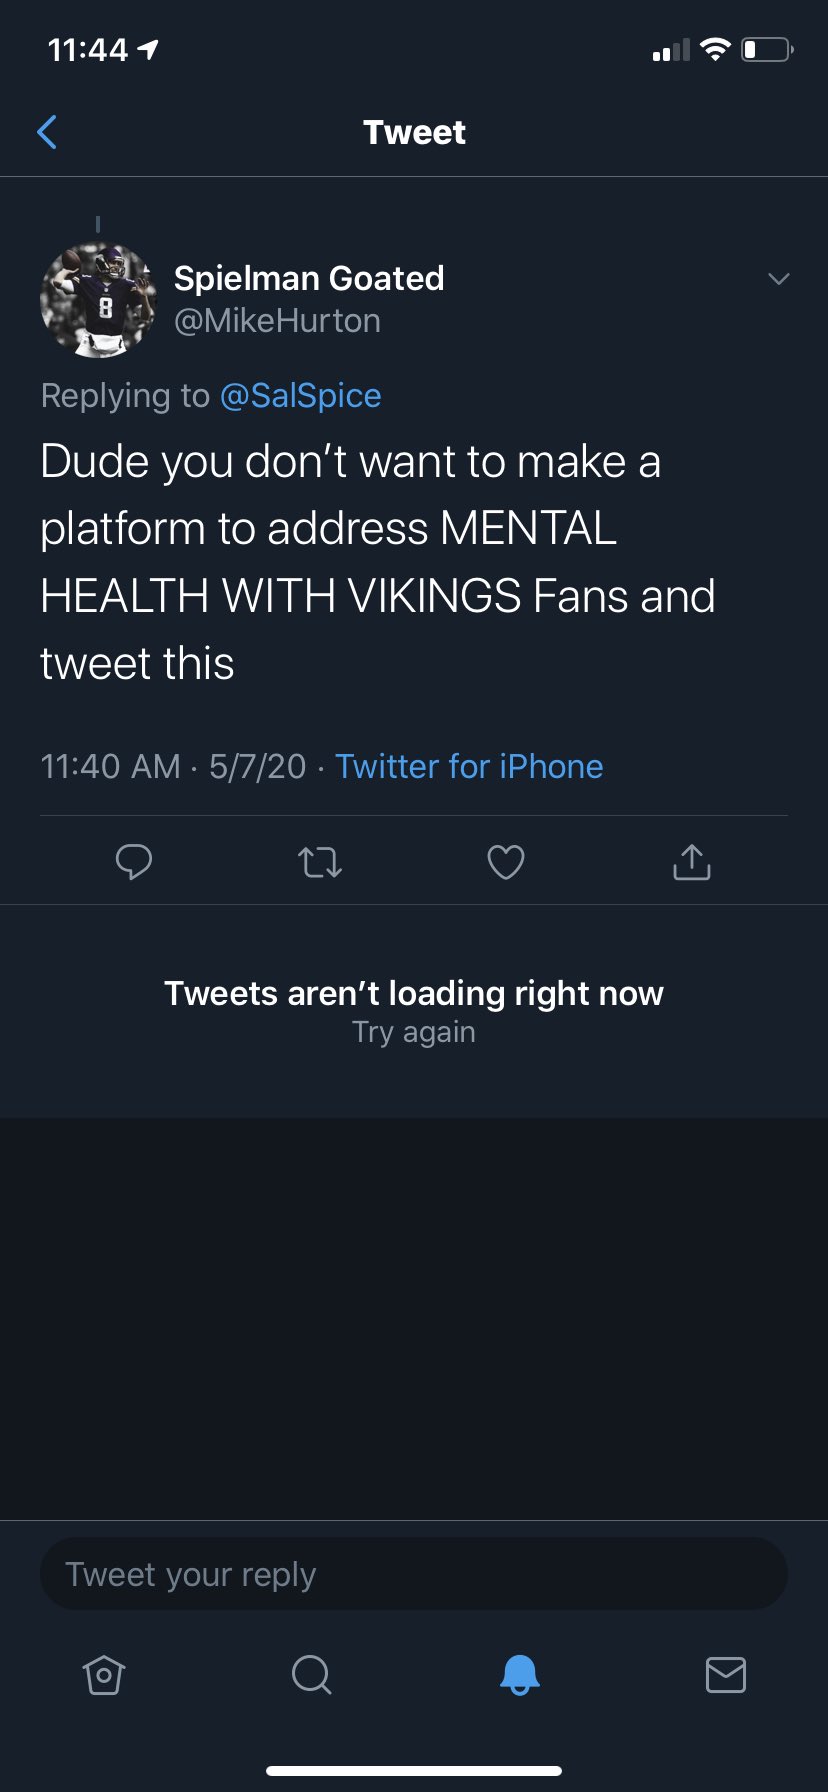Open the Notifications bell tab
The image size is (828, 1792).
click(x=519, y=1674)
